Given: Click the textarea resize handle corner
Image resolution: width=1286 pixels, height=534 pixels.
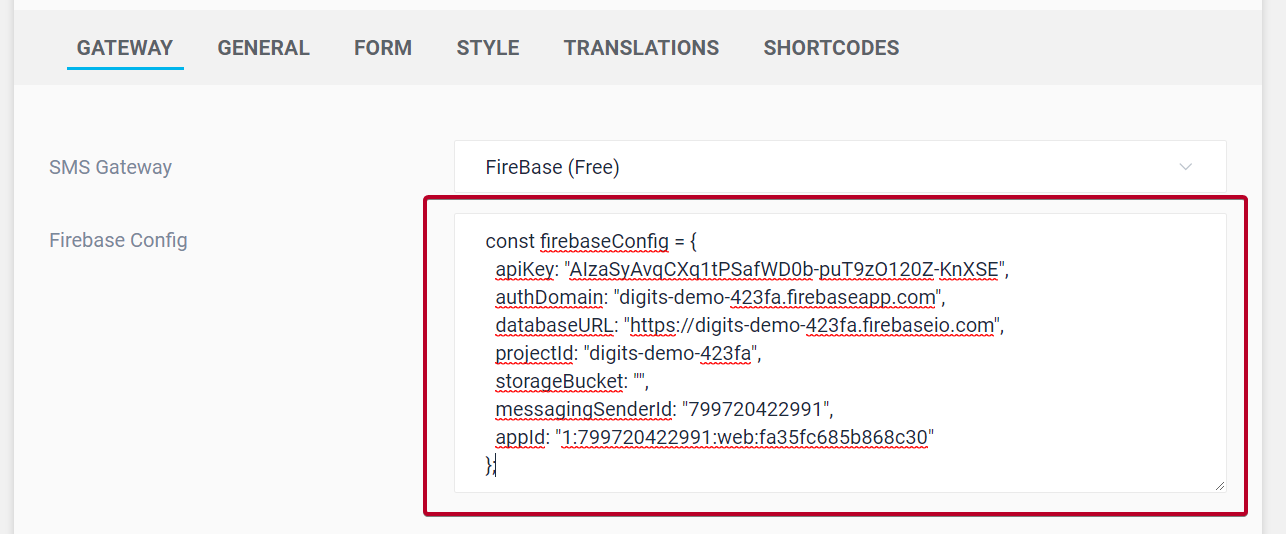Looking at the screenshot, I should (1219, 485).
